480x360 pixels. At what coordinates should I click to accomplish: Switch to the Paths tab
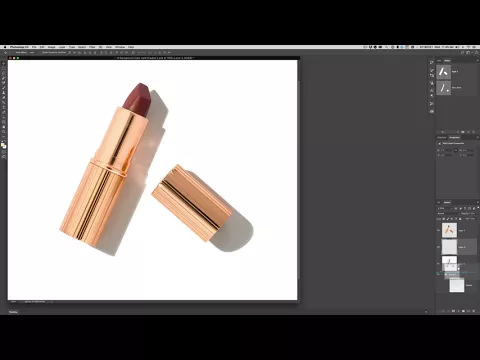click(447, 61)
